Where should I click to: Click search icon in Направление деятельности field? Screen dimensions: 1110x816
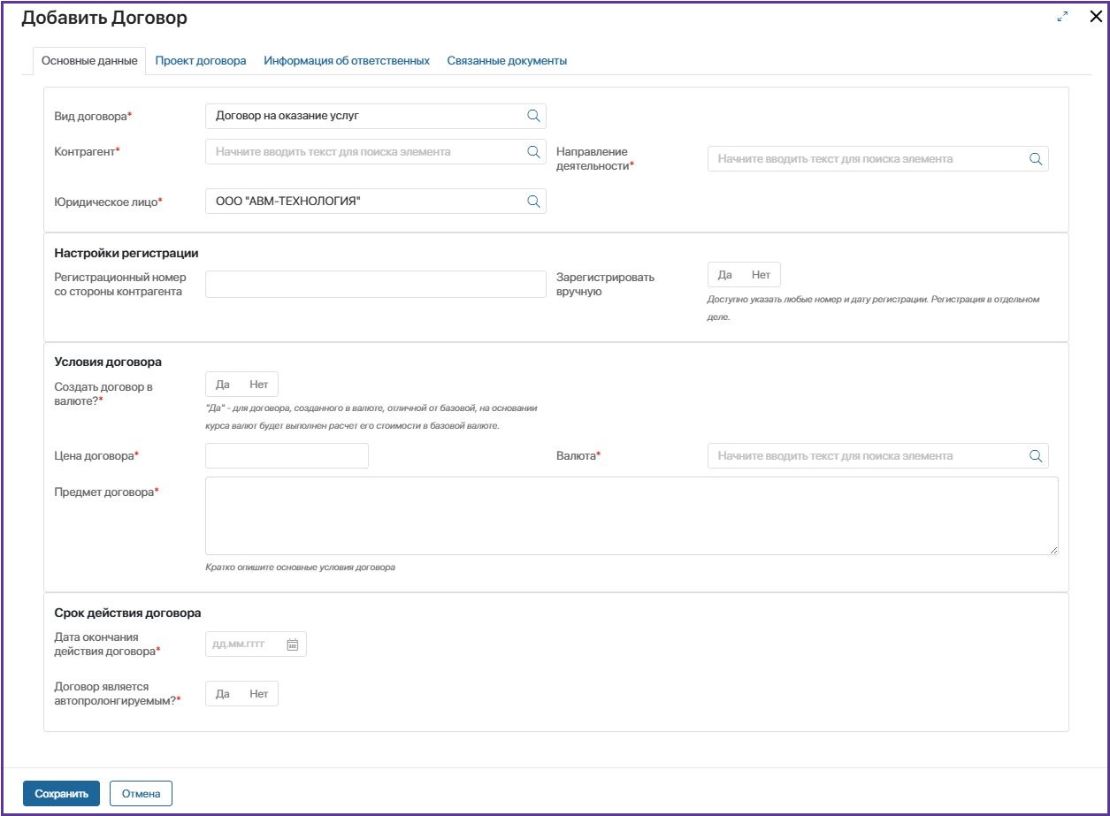tap(1036, 159)
